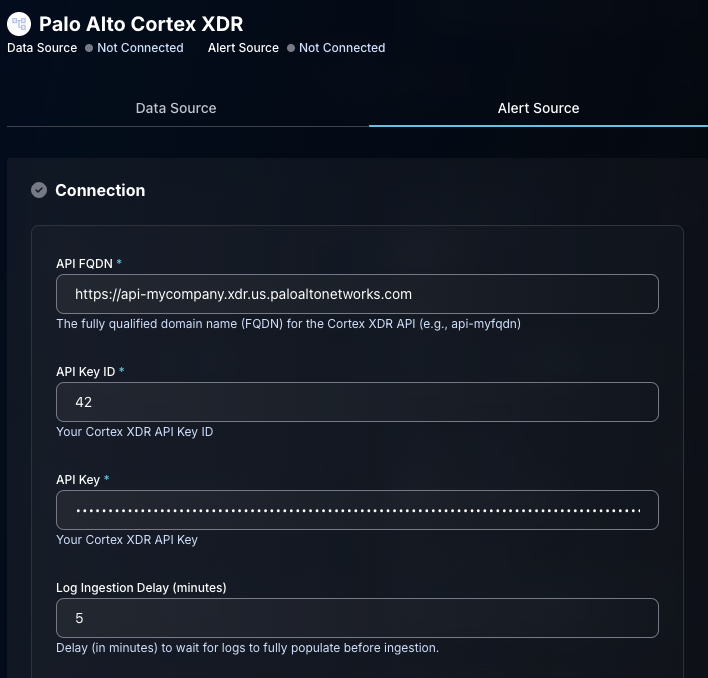708x678 pixels.
Task: Click the Log Ingestion Delay label
Action: click(x=141, y=587)
